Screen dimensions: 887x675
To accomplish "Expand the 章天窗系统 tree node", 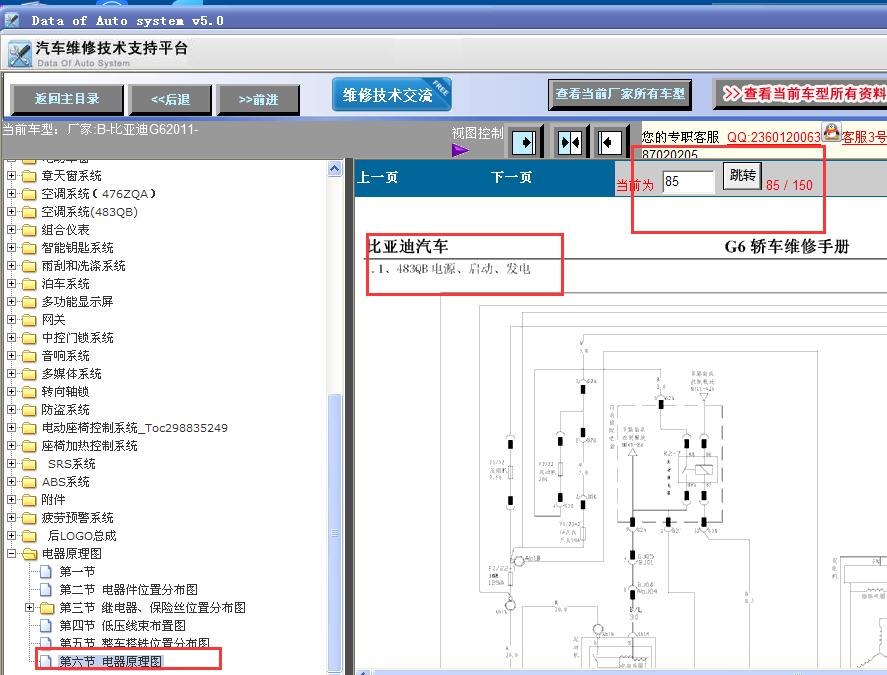I will pos(11,176).
